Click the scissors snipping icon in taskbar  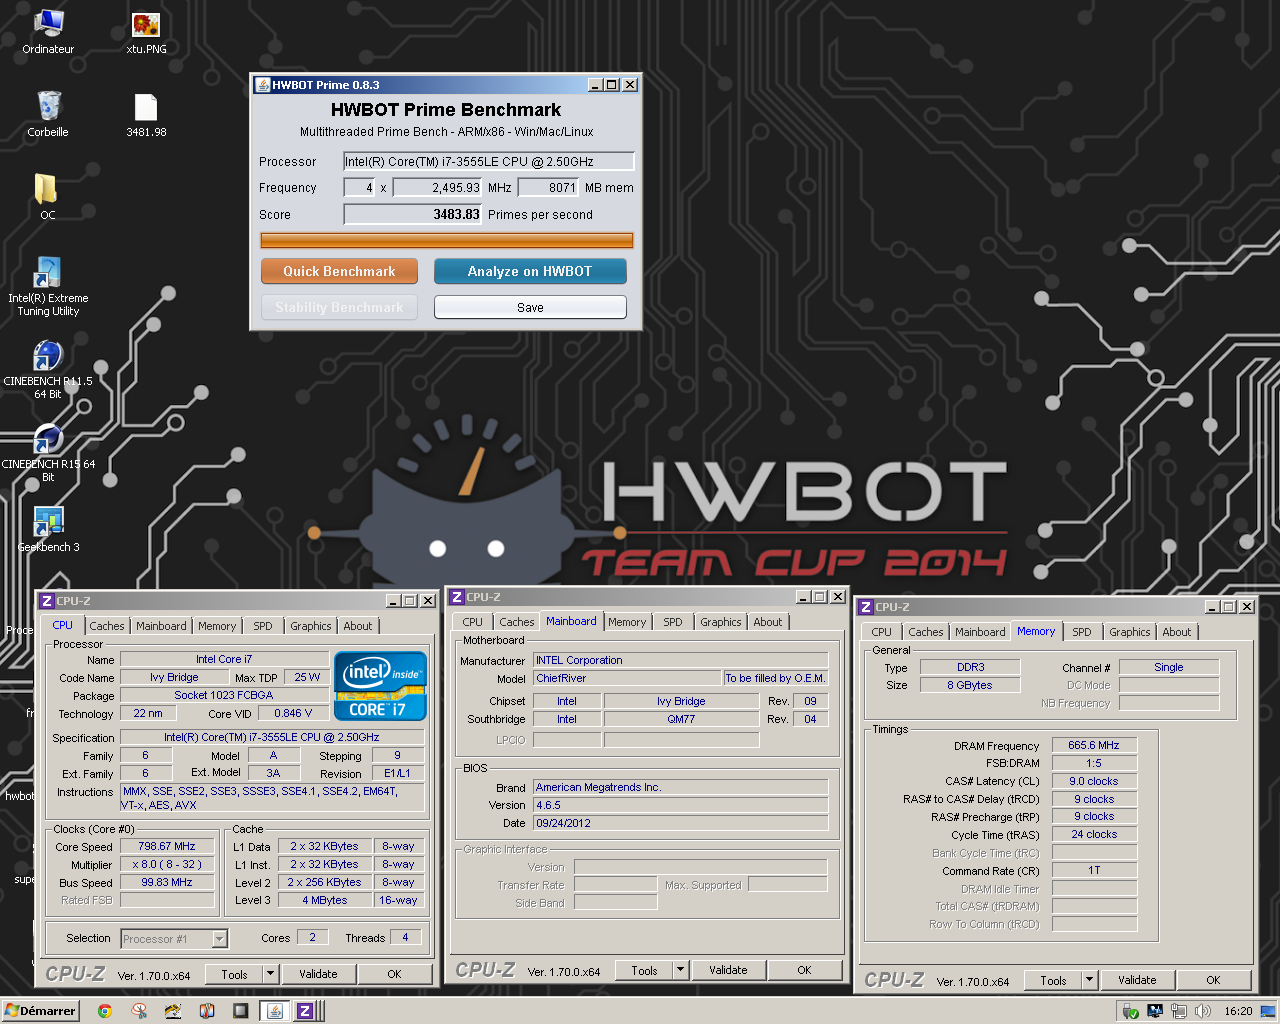[139, 1011]
